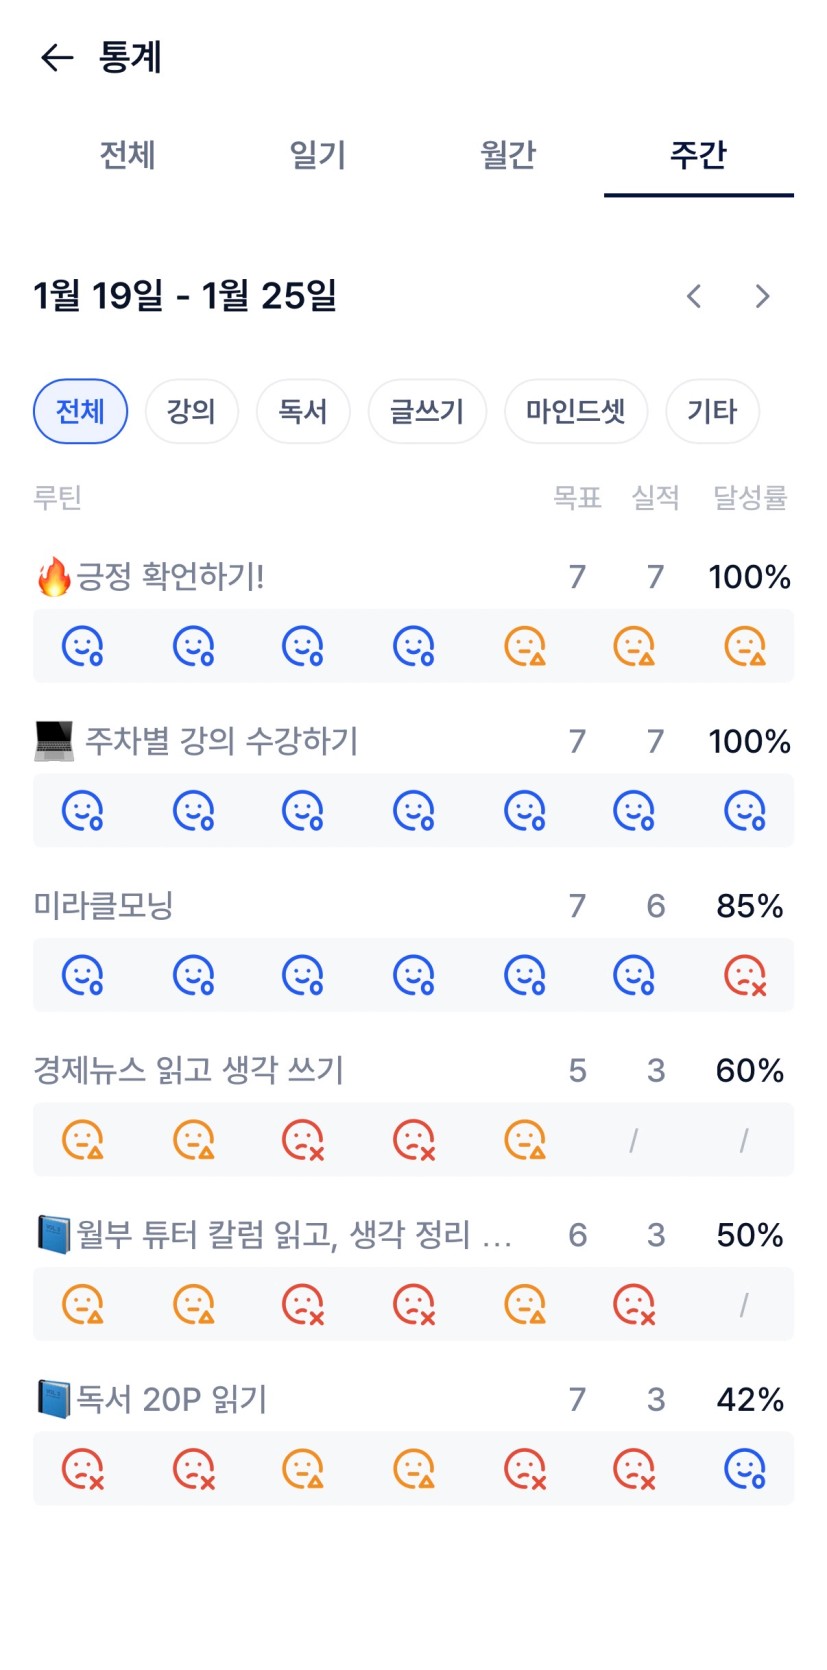Choose the 글쓰기 filter chip

[427, 411]
